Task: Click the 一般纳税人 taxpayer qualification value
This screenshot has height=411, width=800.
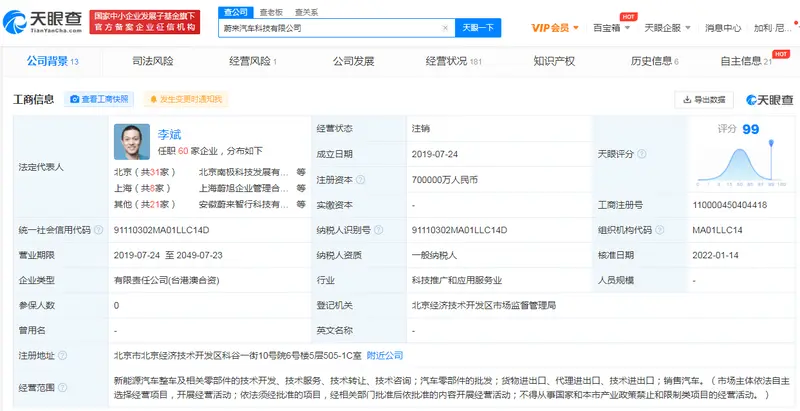Action: tap(435, 255)
